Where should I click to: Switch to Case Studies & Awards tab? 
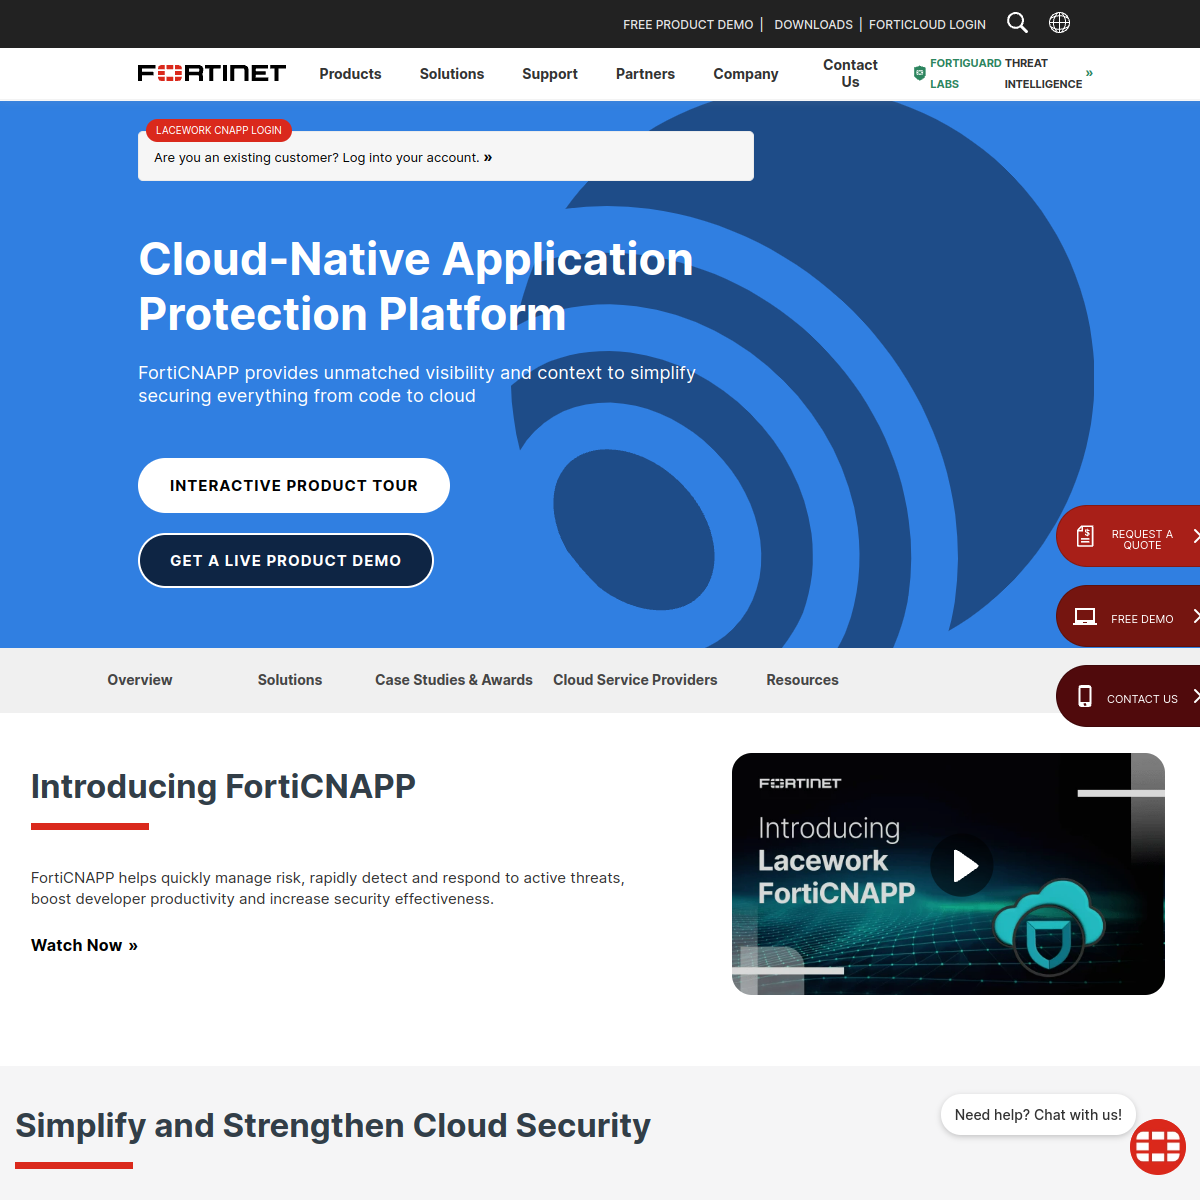pyautogui.click(x=454, y=680)
